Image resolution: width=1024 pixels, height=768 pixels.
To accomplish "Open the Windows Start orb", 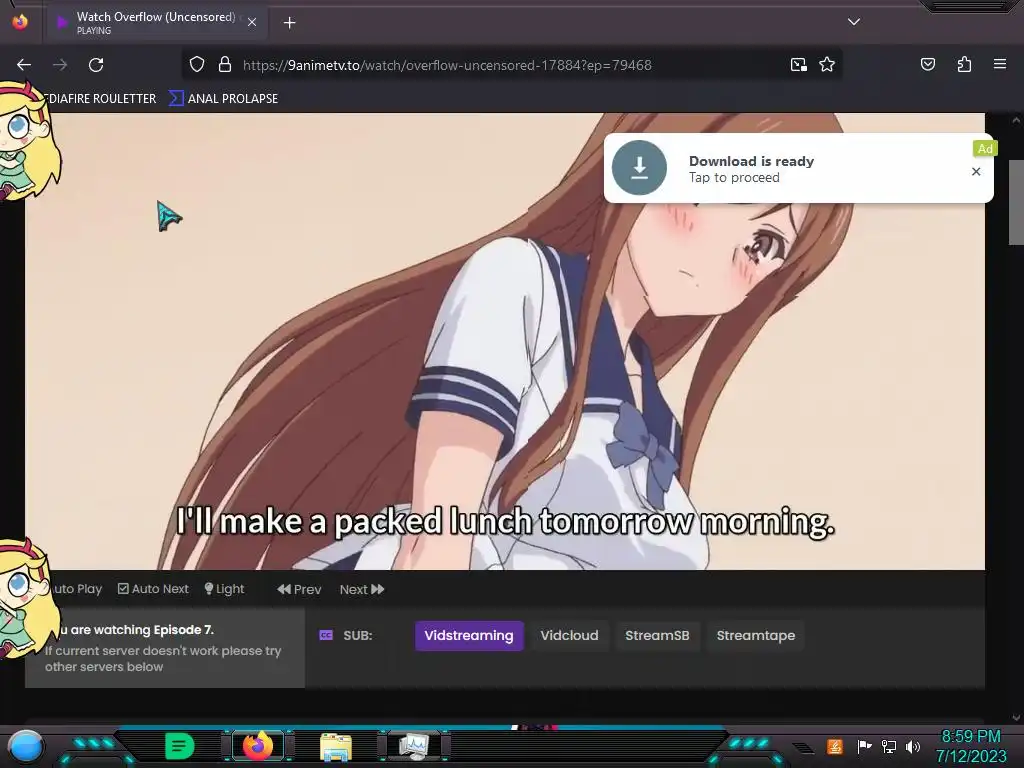I will point(26,747).
